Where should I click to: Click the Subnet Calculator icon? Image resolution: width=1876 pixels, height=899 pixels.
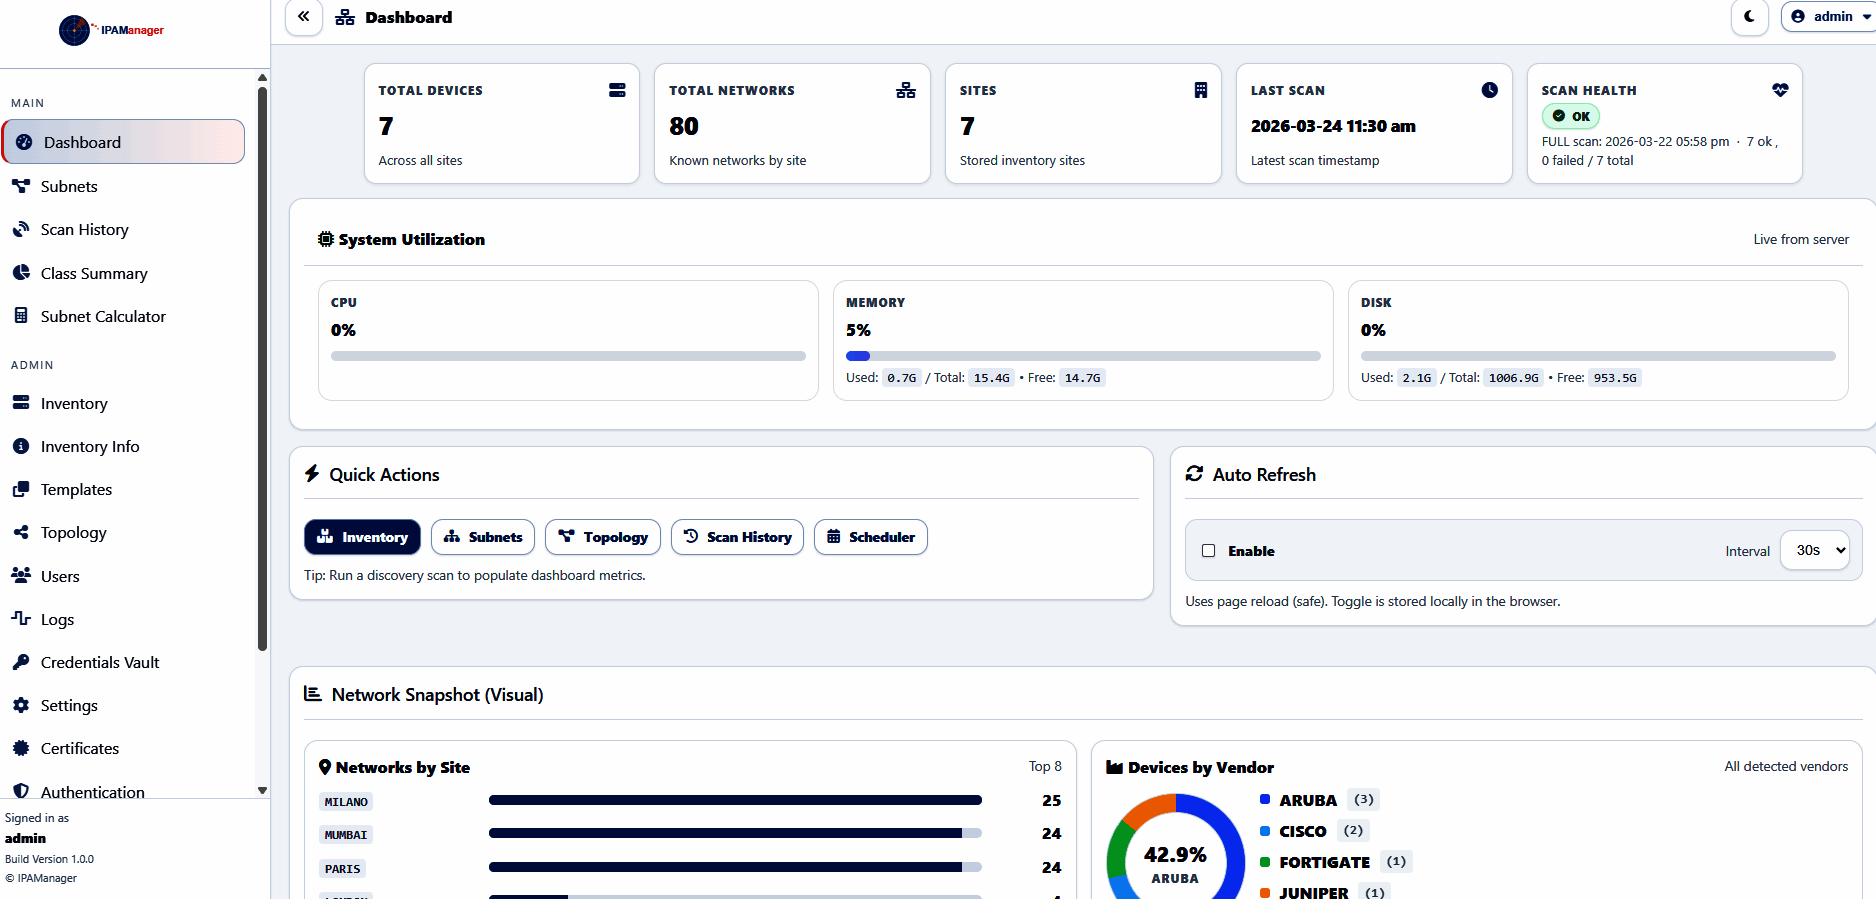[21, 316]
